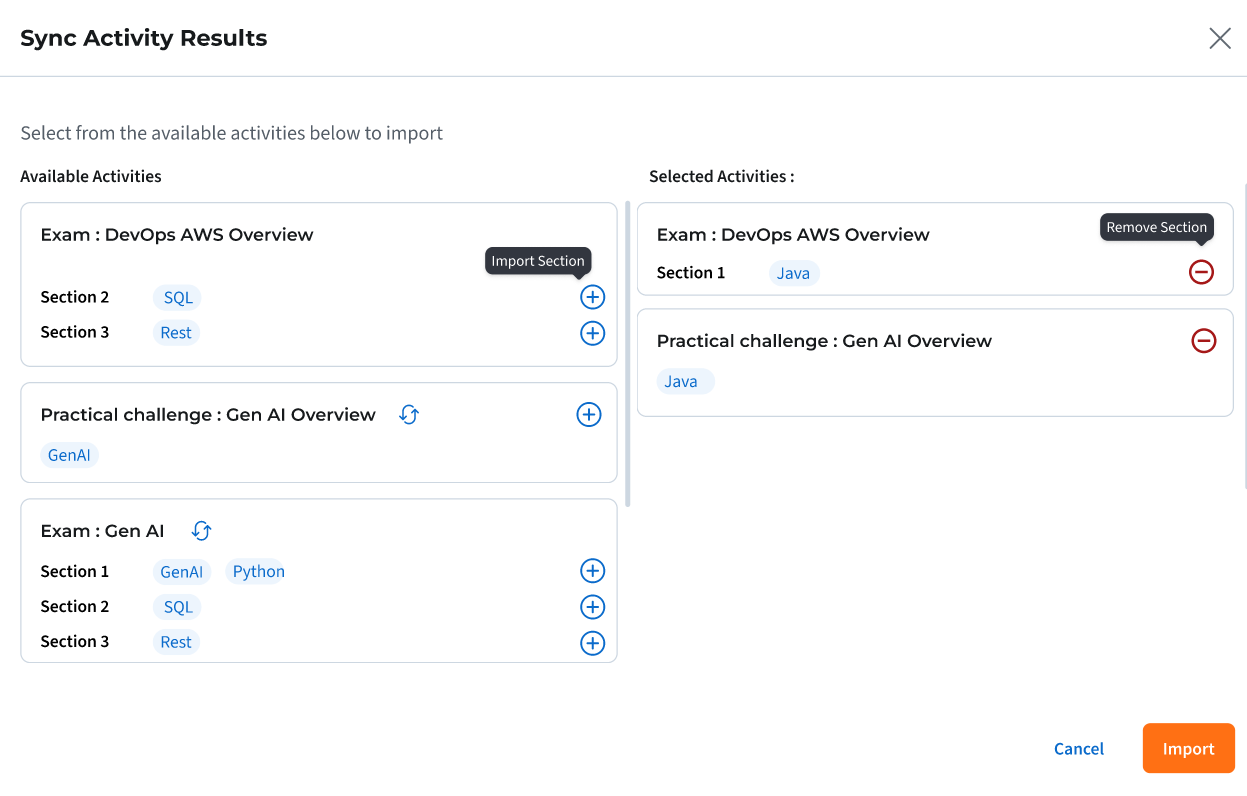Close the Sync Activity Results dialog
1247x796 pixels.
(1220, 39)
